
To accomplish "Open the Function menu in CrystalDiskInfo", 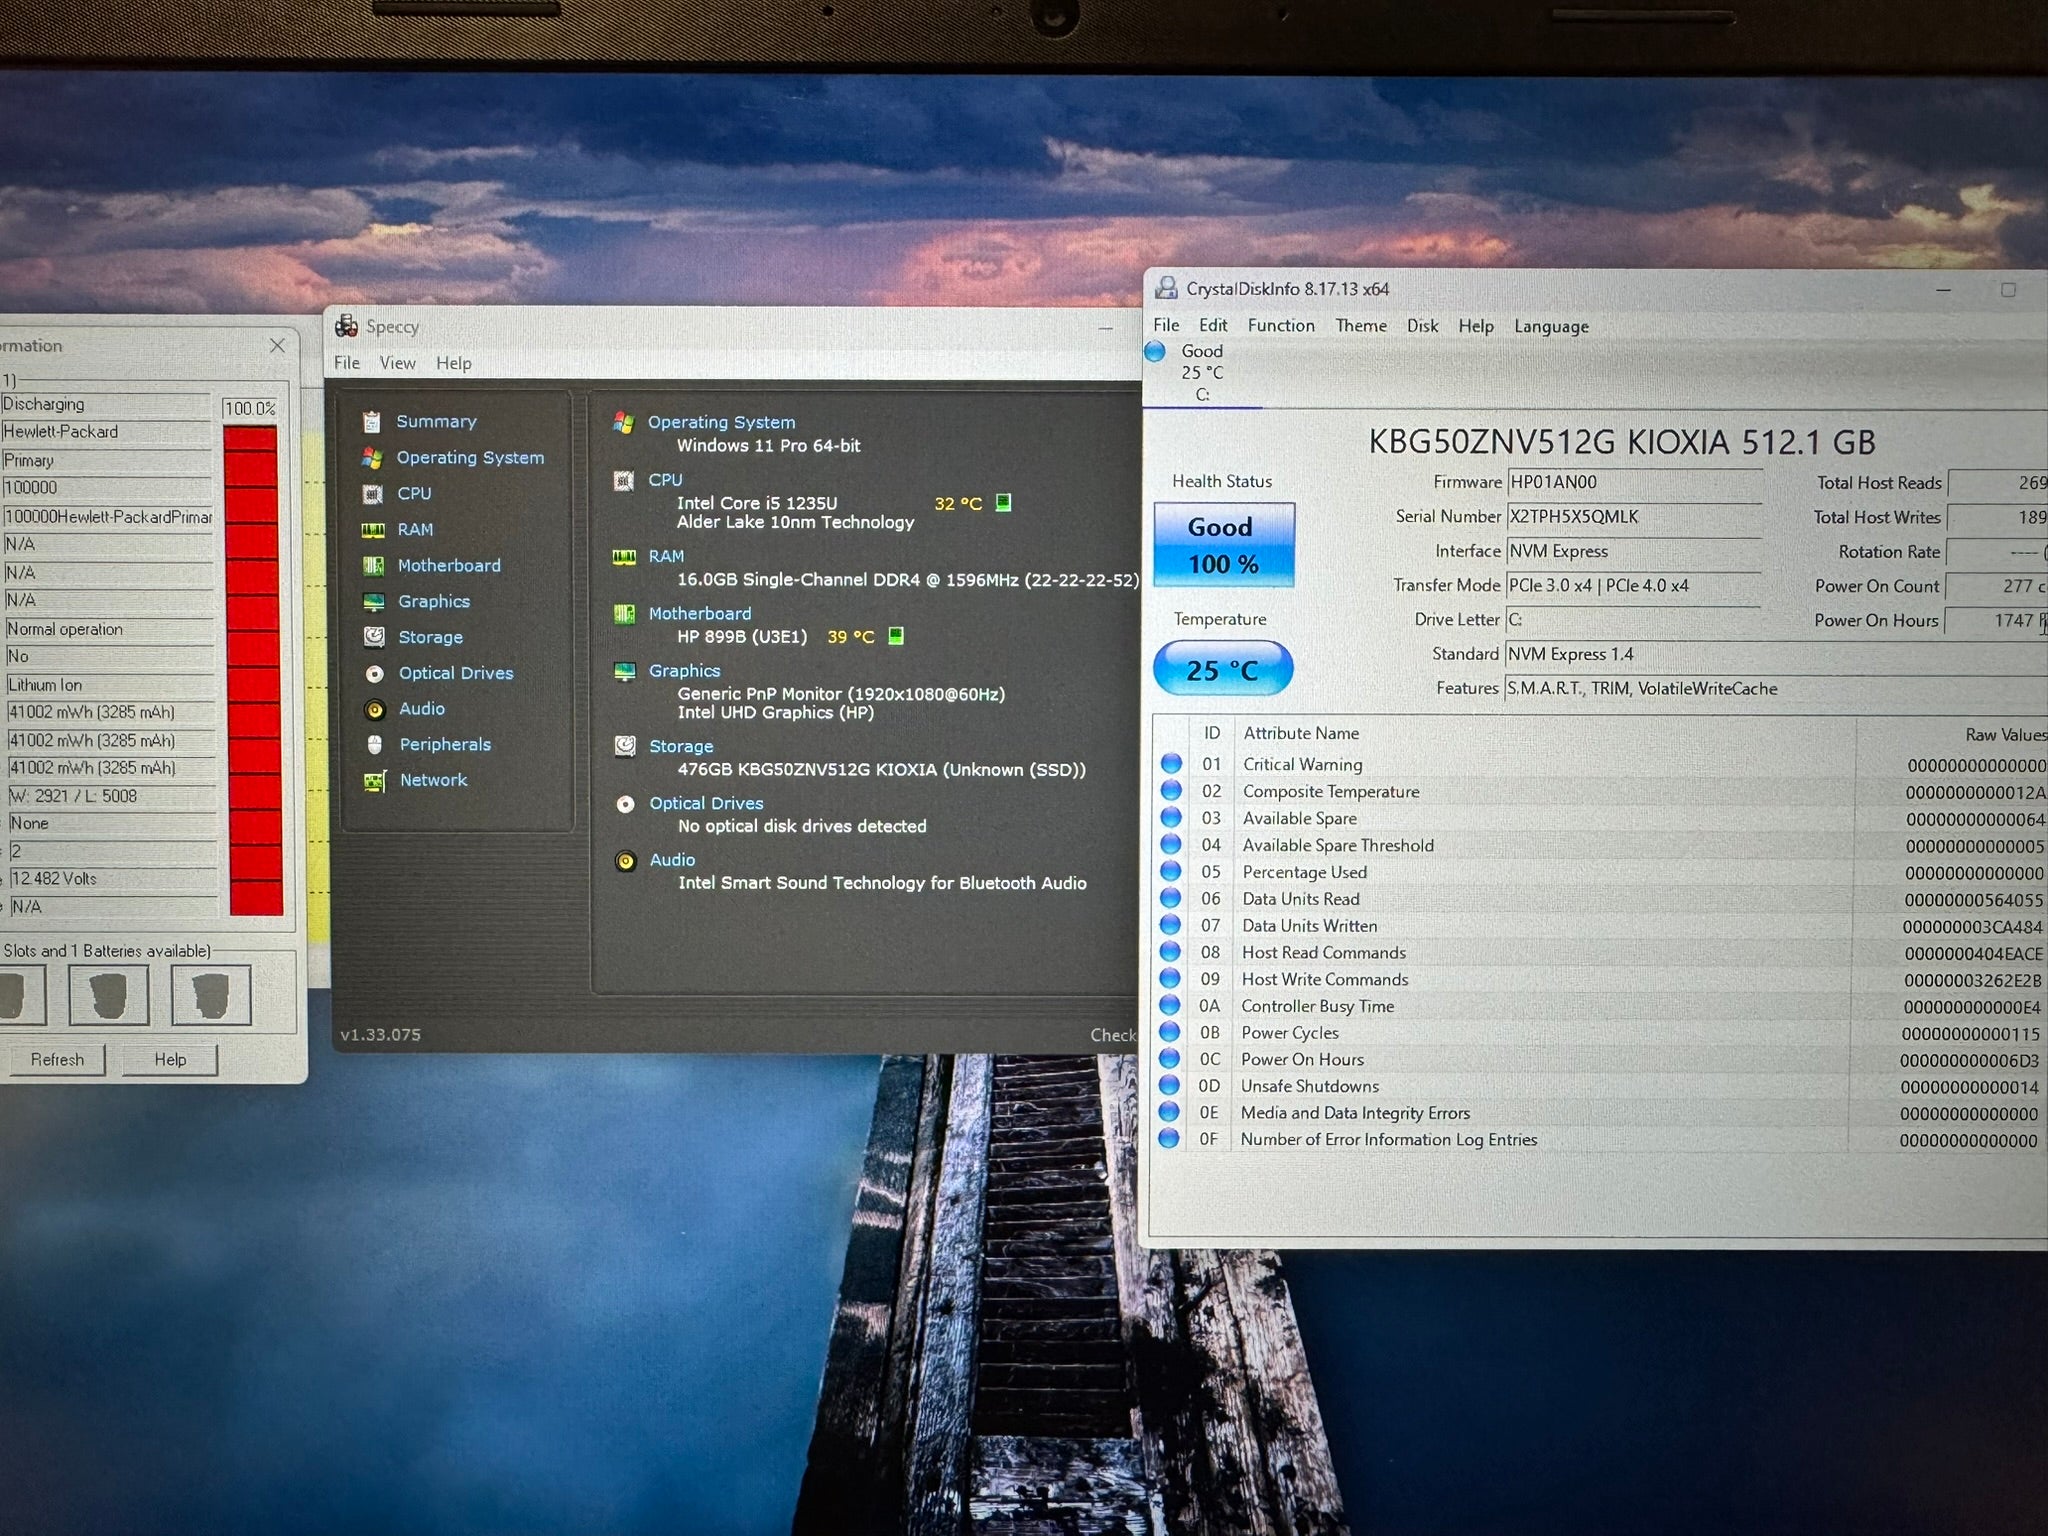I will point(1281,326).
